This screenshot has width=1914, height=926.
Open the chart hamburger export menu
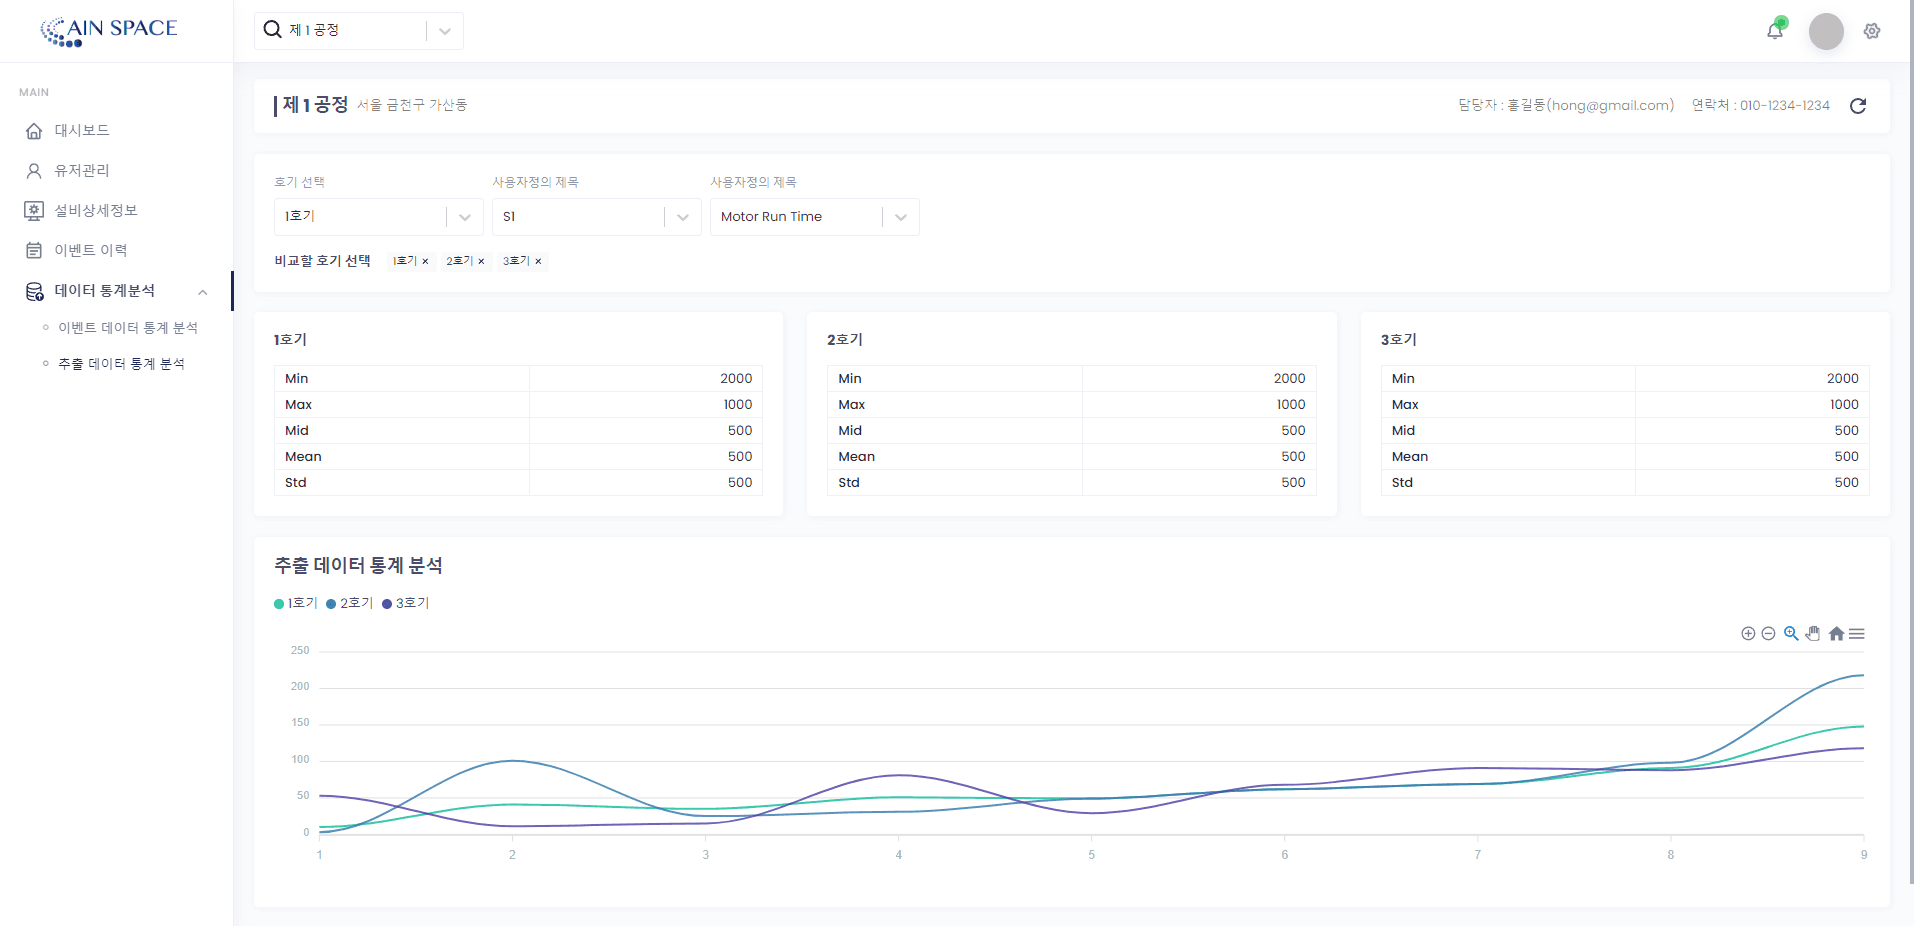(1858, 633)
